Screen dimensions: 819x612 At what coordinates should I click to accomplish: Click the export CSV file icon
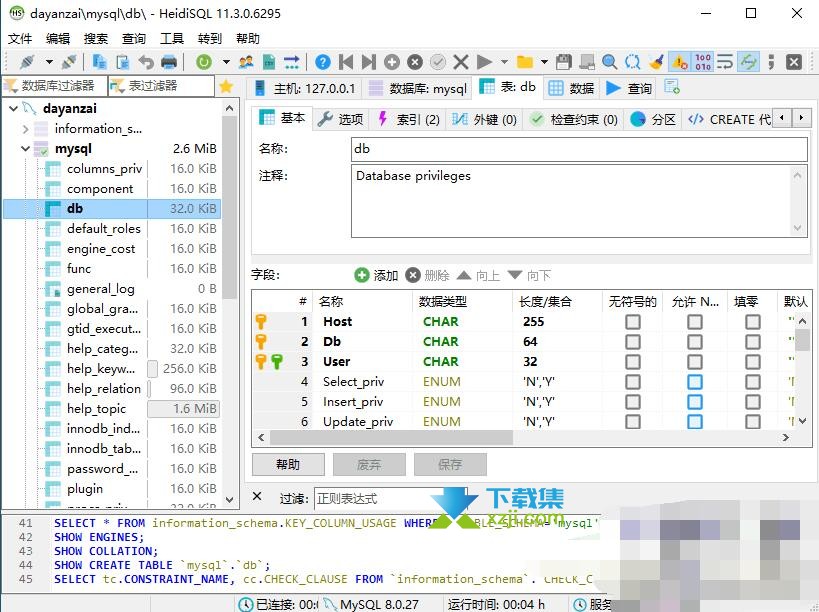coord(269,62)
